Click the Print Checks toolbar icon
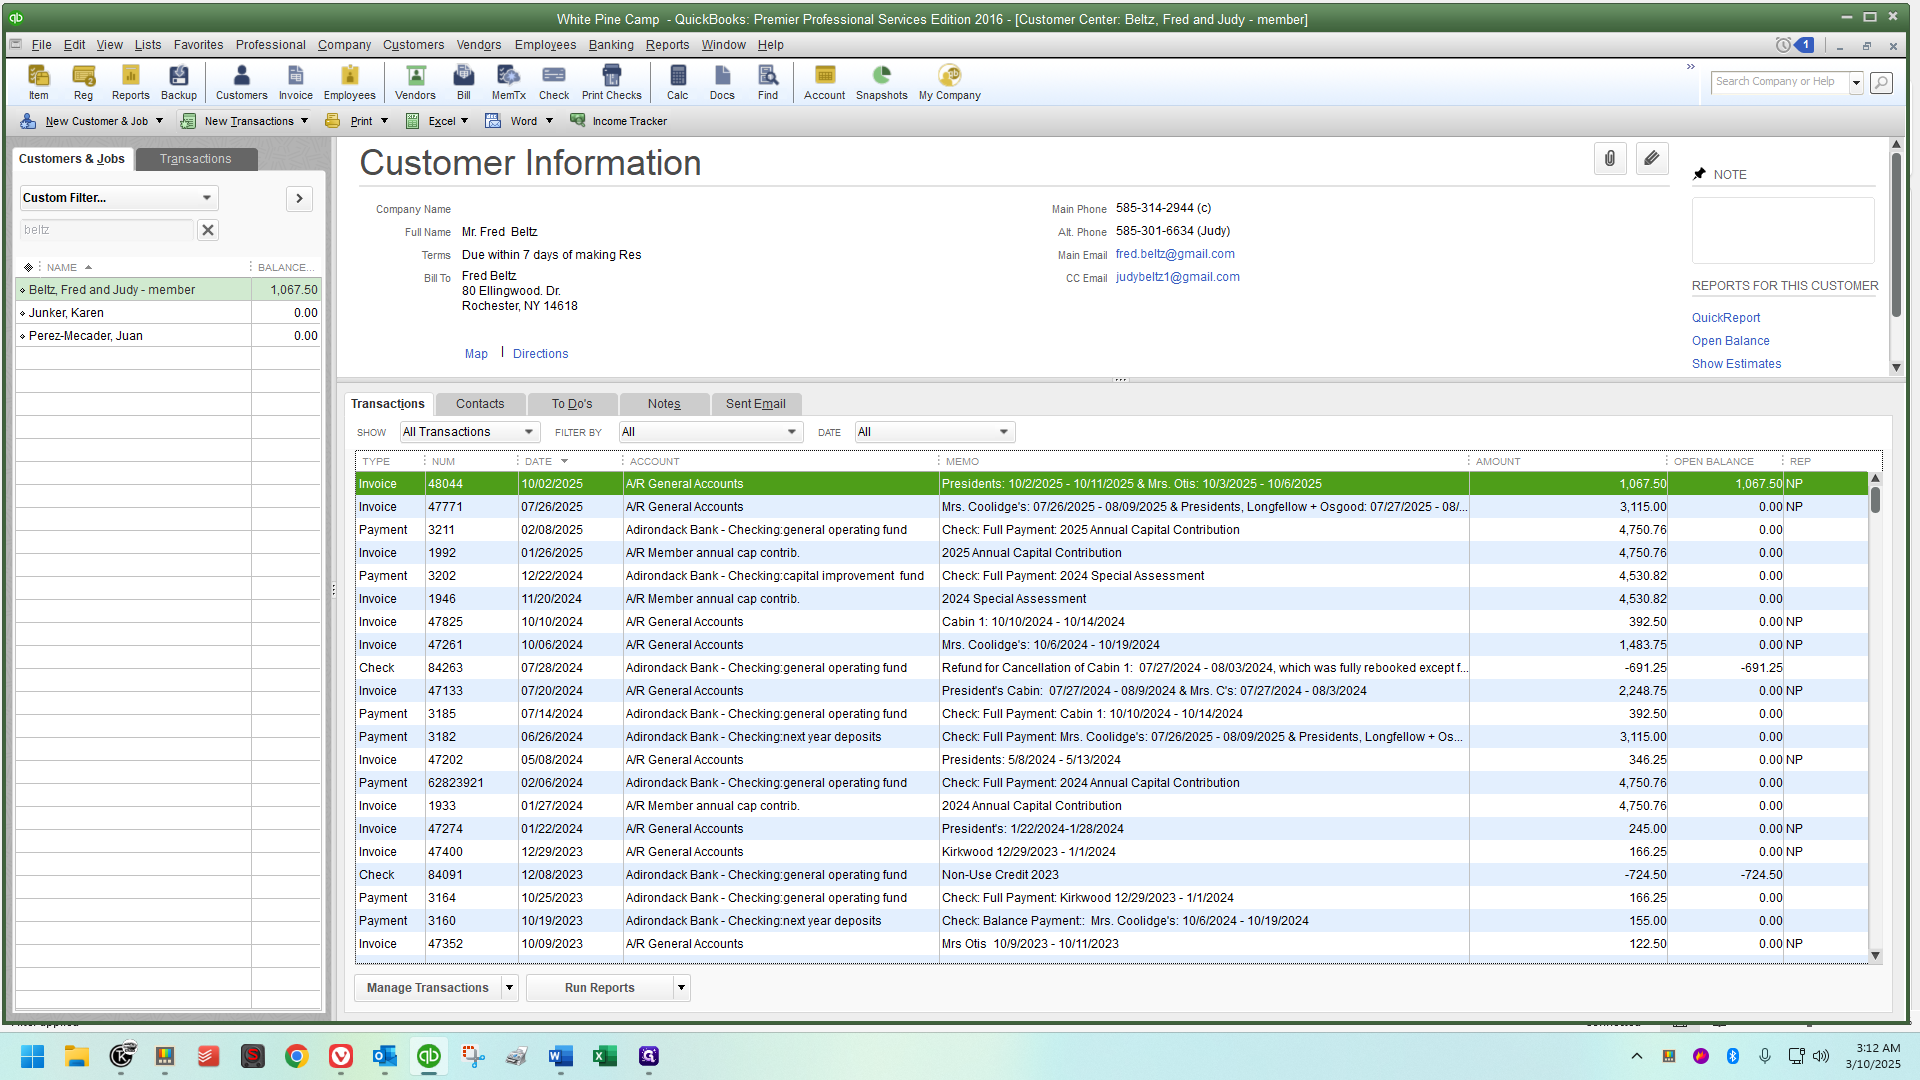Image resolution: width=1920 pixels, height=1080 pixels. pyautogui.click(x=611, y=82)
